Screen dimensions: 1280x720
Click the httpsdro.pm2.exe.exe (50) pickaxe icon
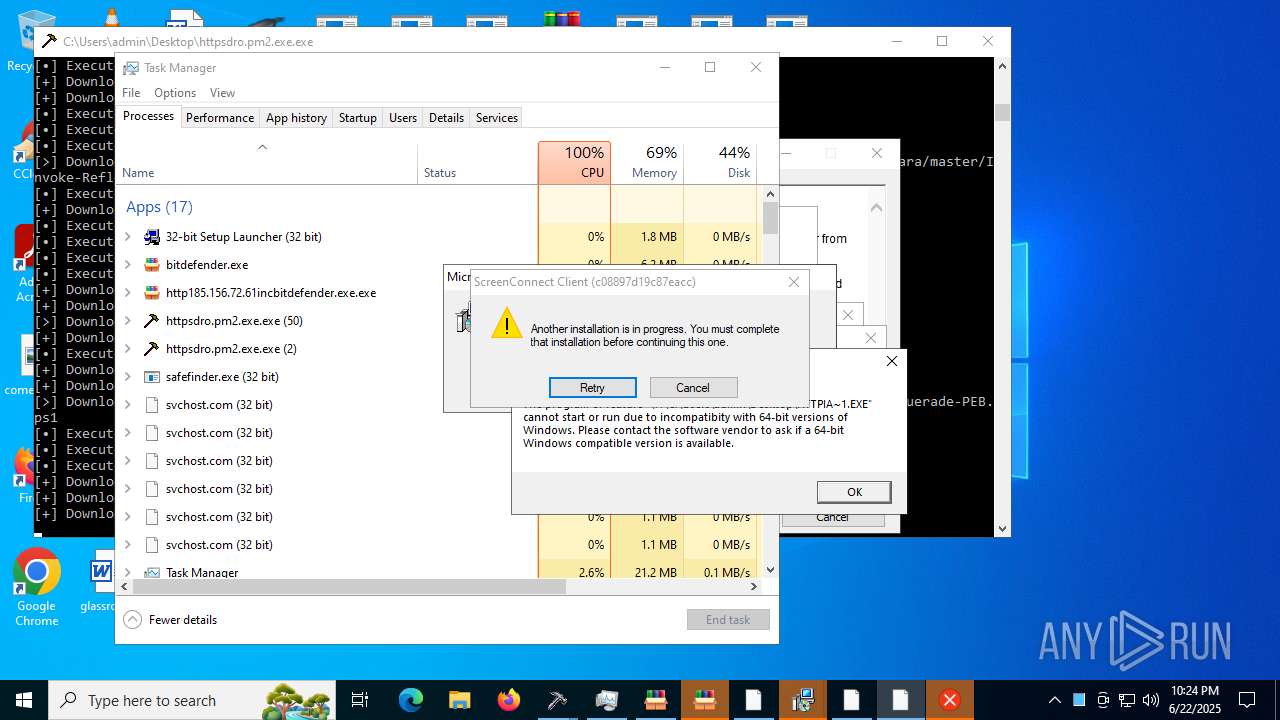[x=152, y=321]
